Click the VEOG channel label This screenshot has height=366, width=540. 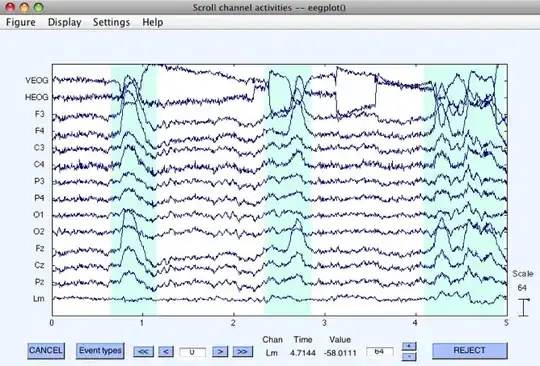coord(37,81)
